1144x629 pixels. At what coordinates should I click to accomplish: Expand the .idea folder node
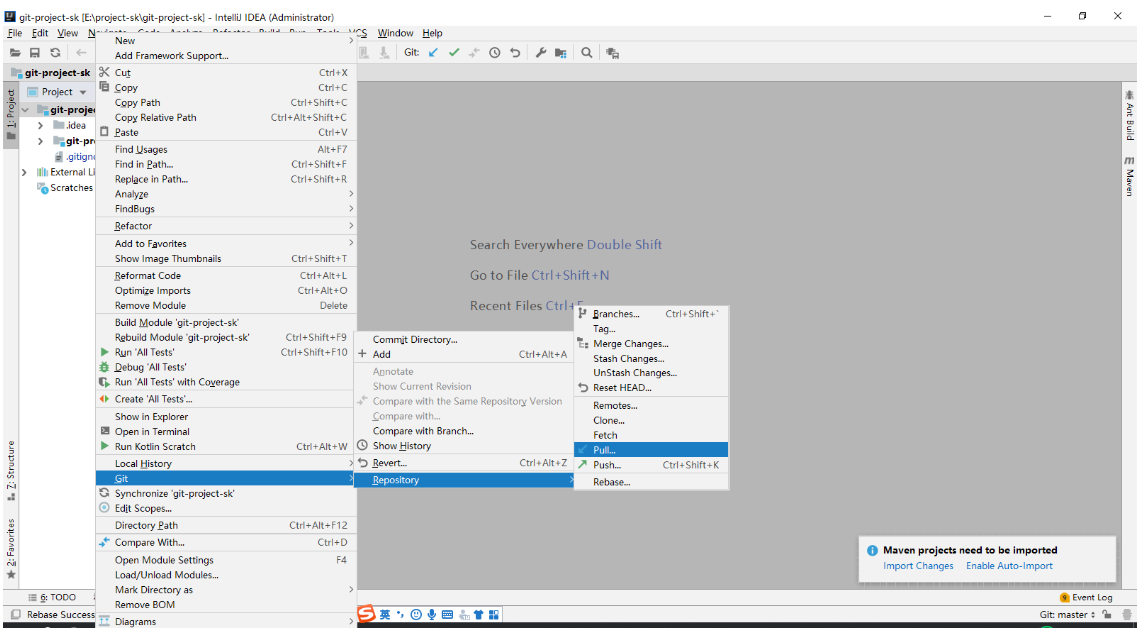click(40, 126)
